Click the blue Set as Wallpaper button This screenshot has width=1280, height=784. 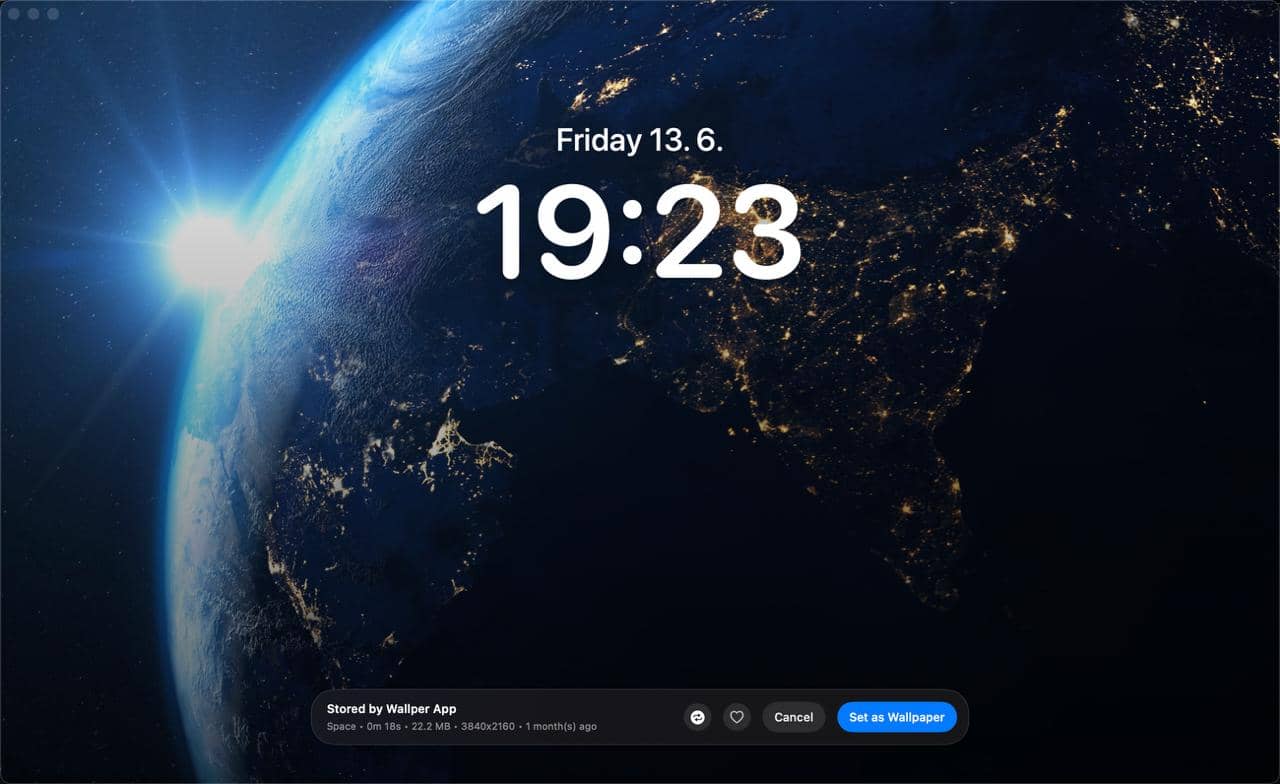(x=896, y=717)
